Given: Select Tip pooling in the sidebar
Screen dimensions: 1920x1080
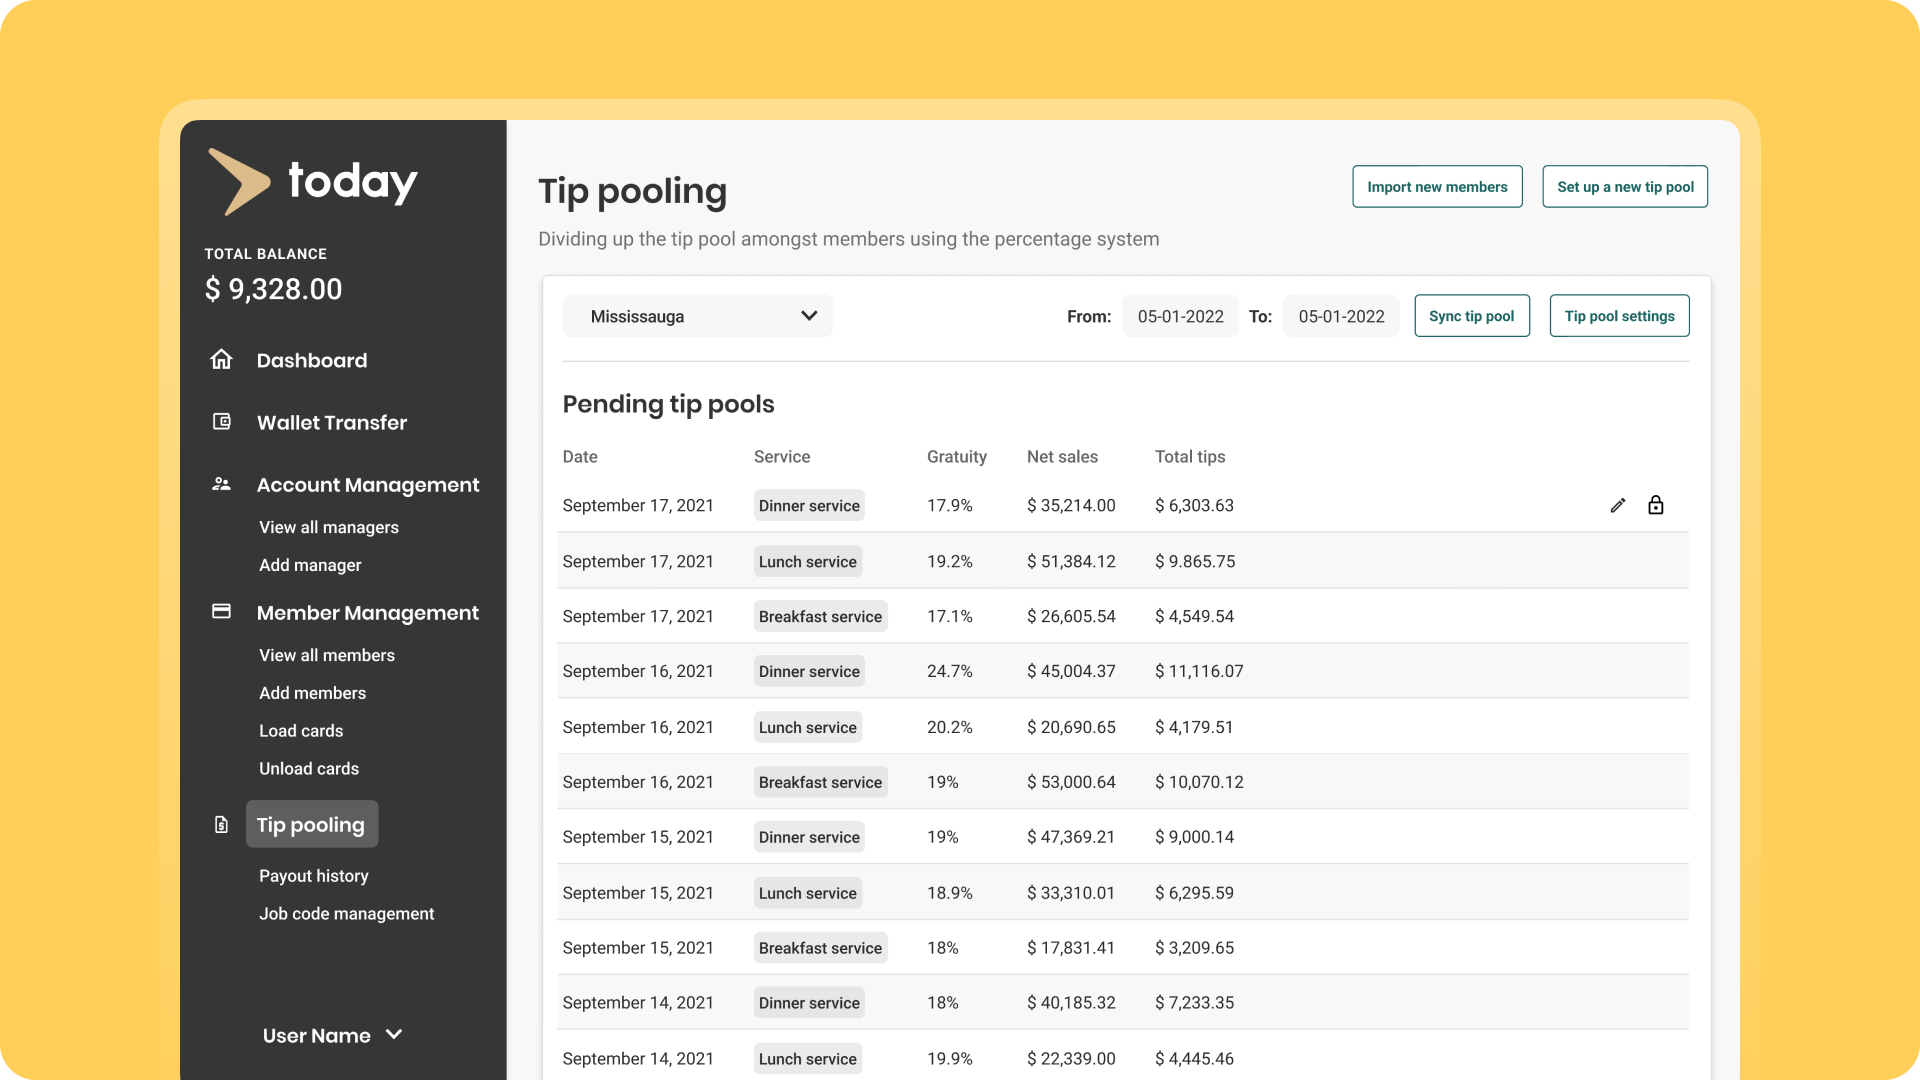Looking at the screenshot, I should pyautogui.click(x=311, y=824).
